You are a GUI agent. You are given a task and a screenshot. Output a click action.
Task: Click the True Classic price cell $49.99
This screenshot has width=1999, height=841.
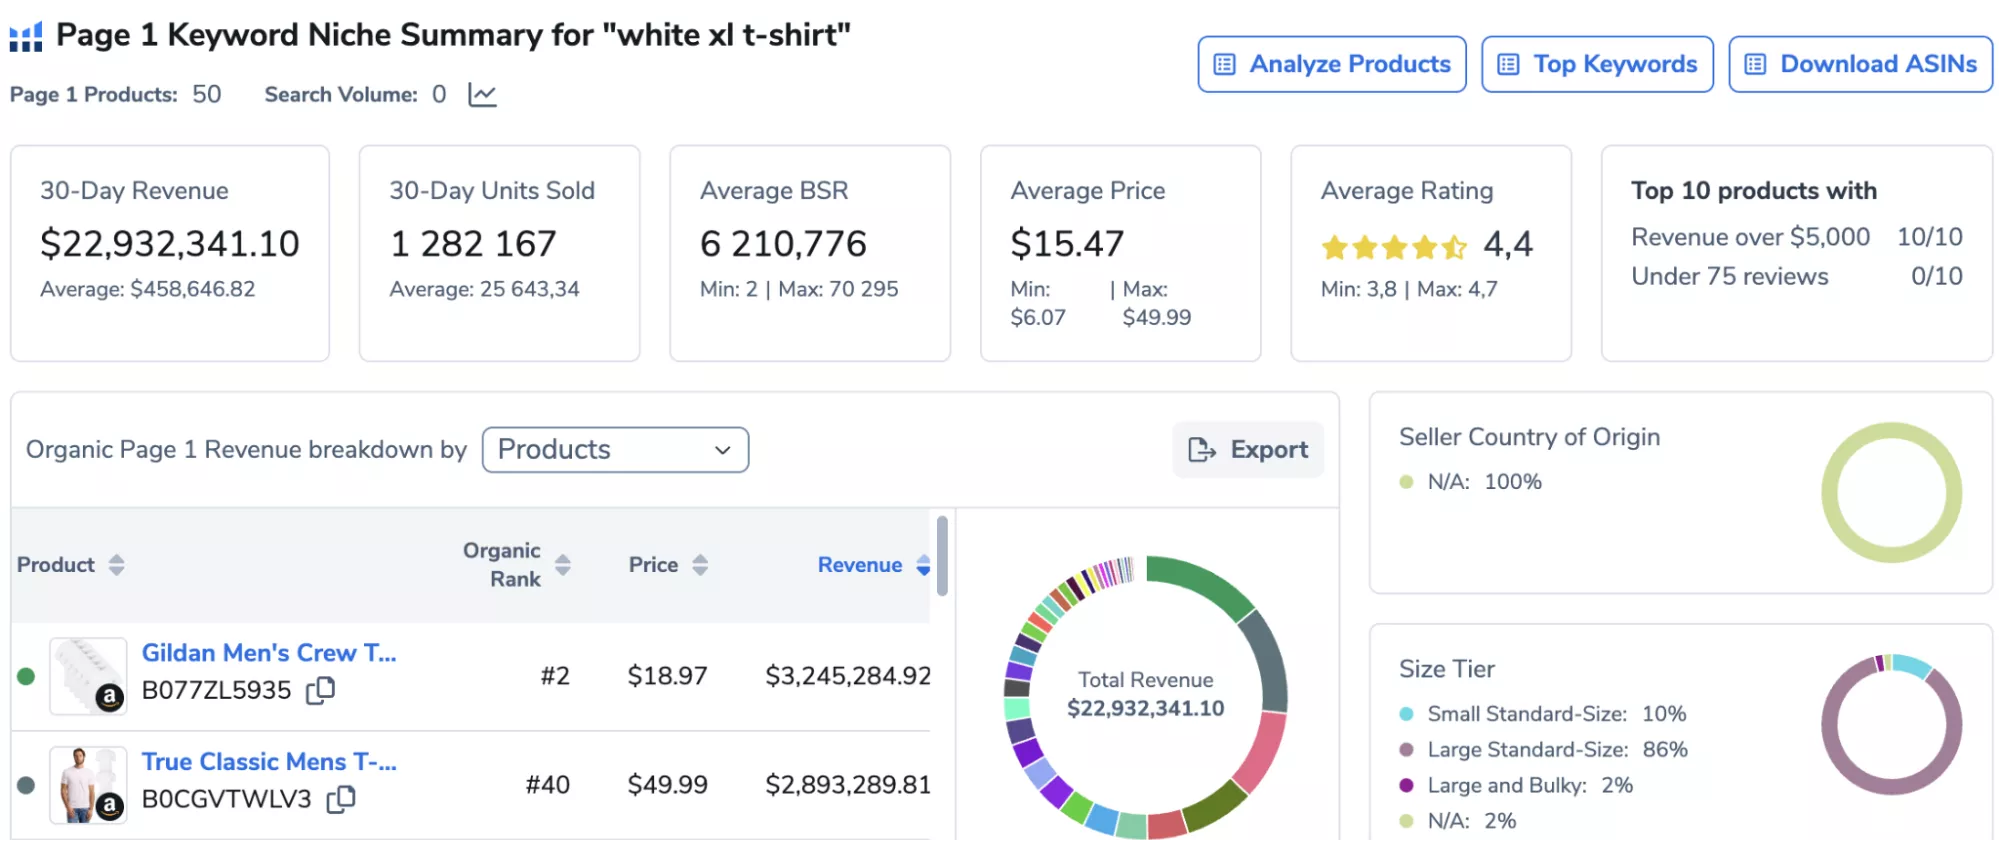point(667,785)
